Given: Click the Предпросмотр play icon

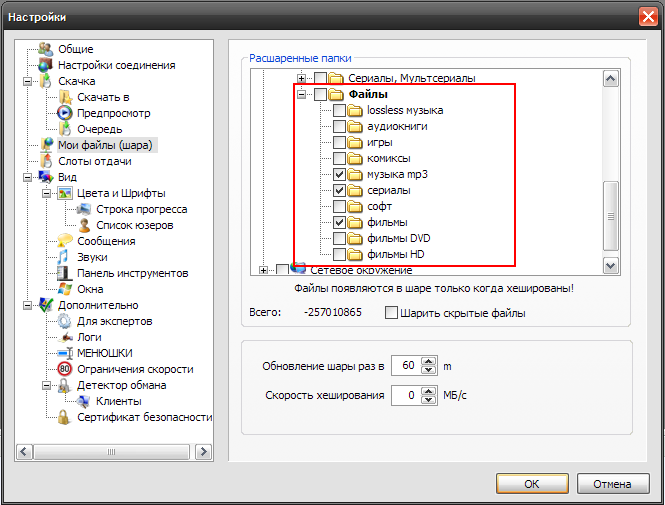Looking at the screenshot, I should (x=65, y=113).
